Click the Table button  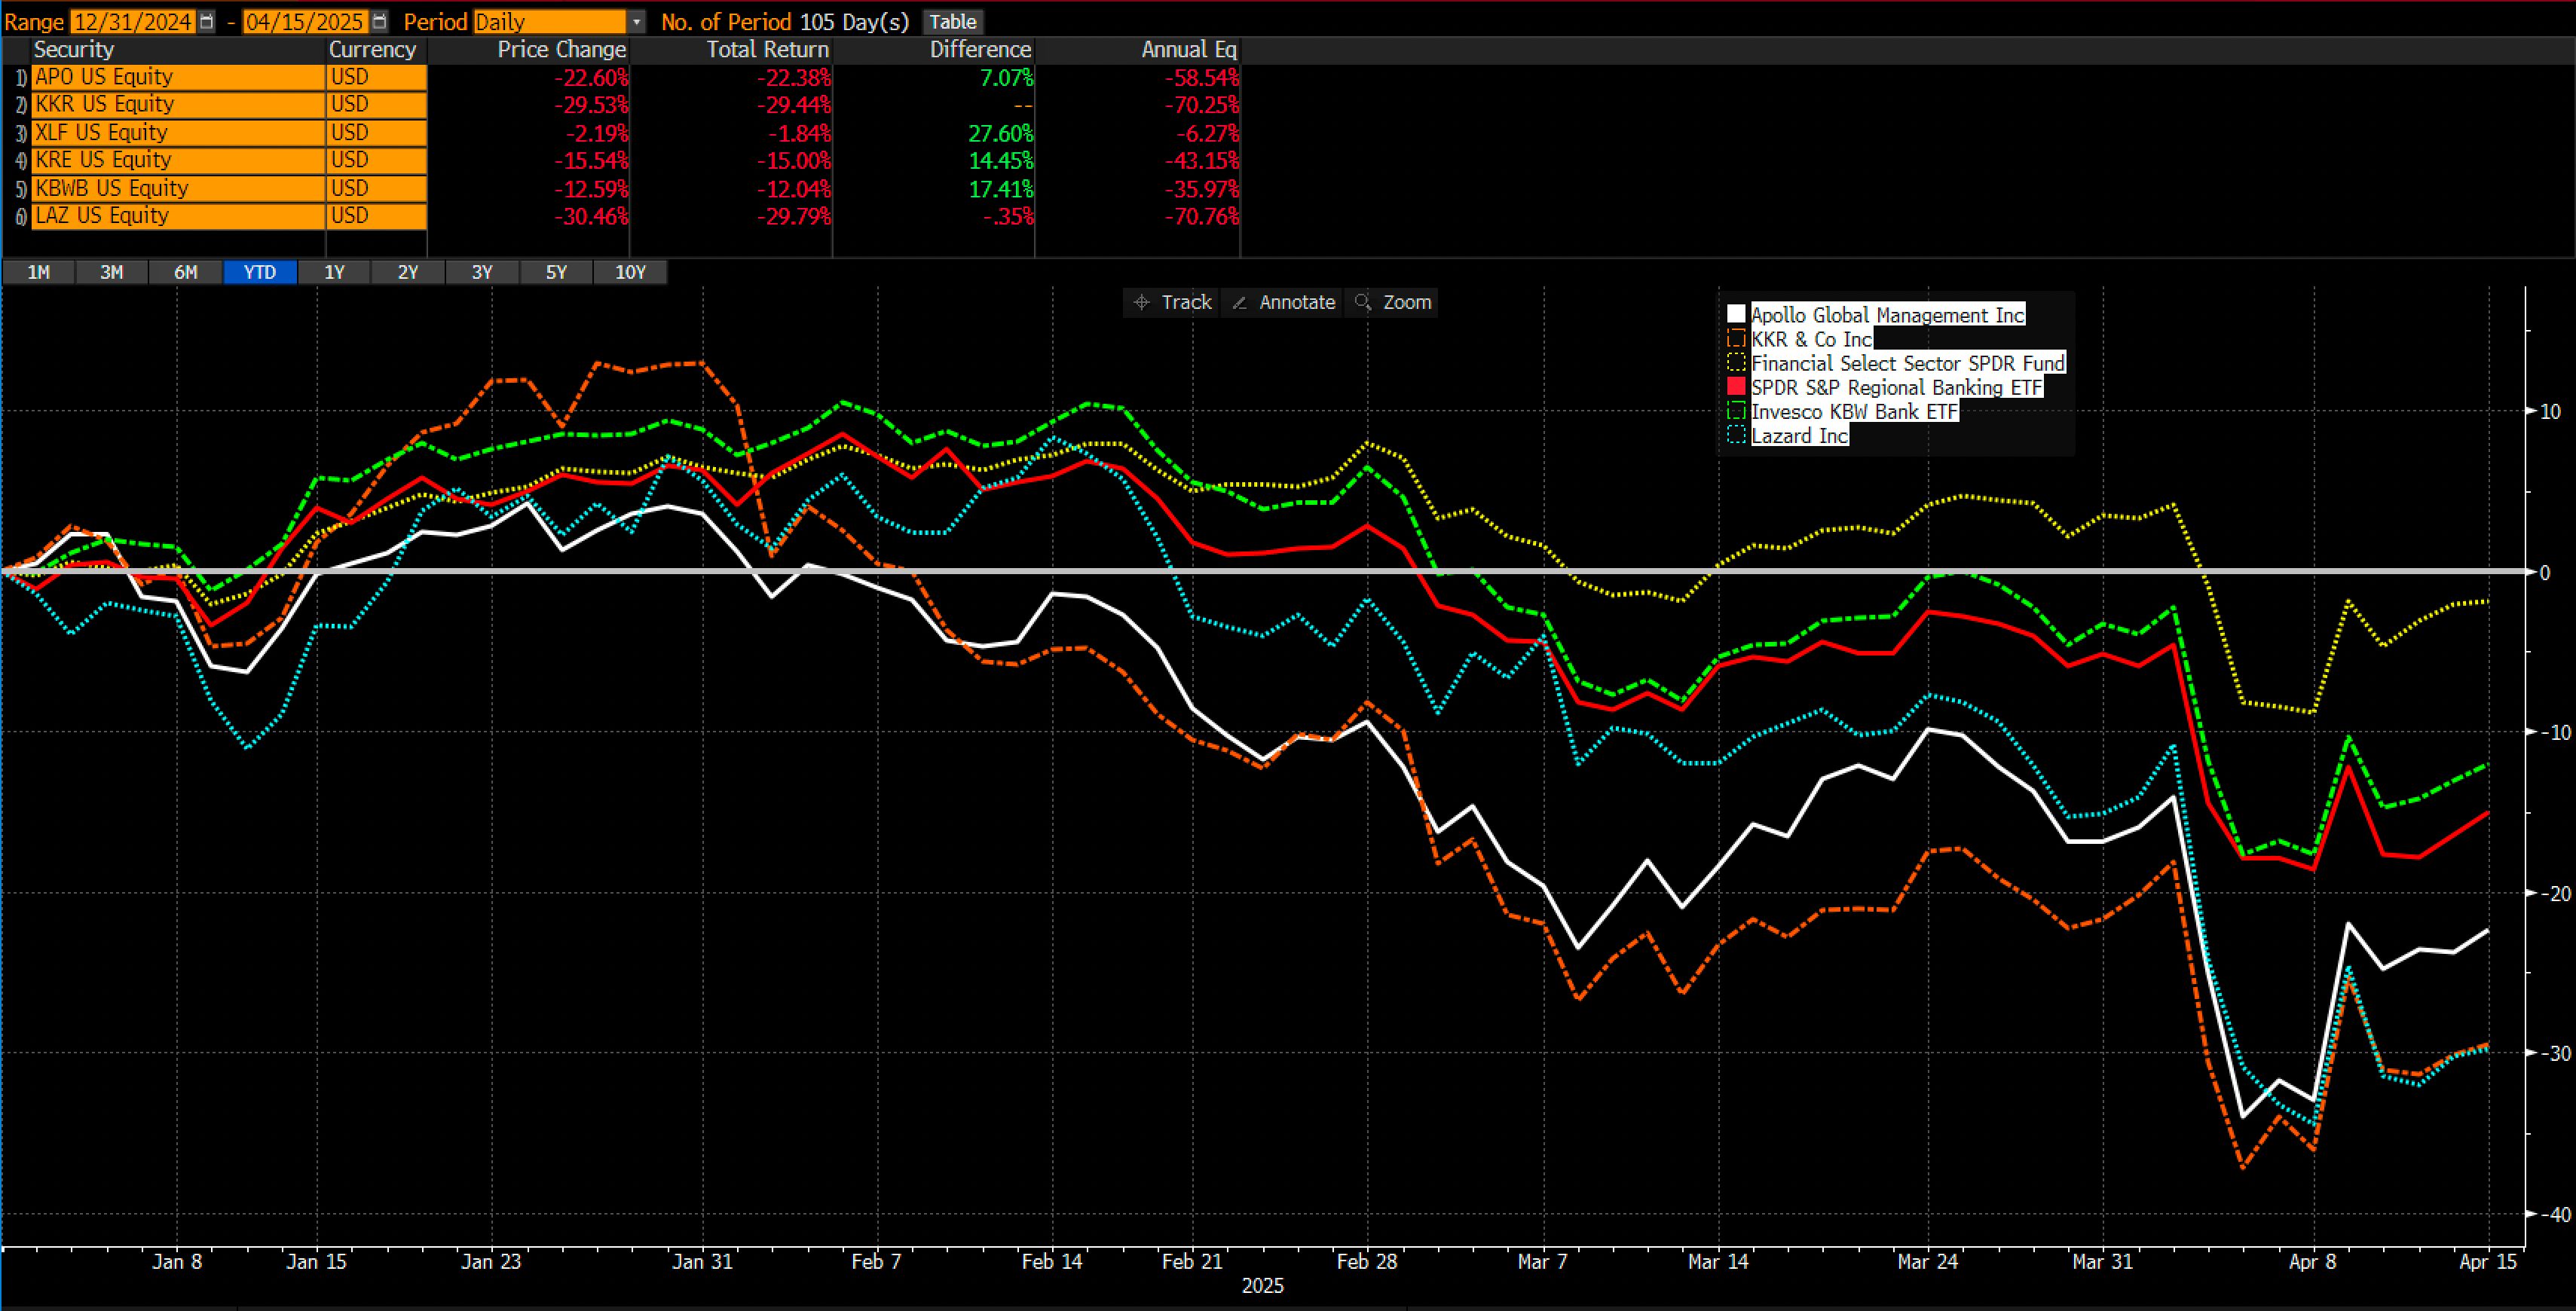coord(952,22)
